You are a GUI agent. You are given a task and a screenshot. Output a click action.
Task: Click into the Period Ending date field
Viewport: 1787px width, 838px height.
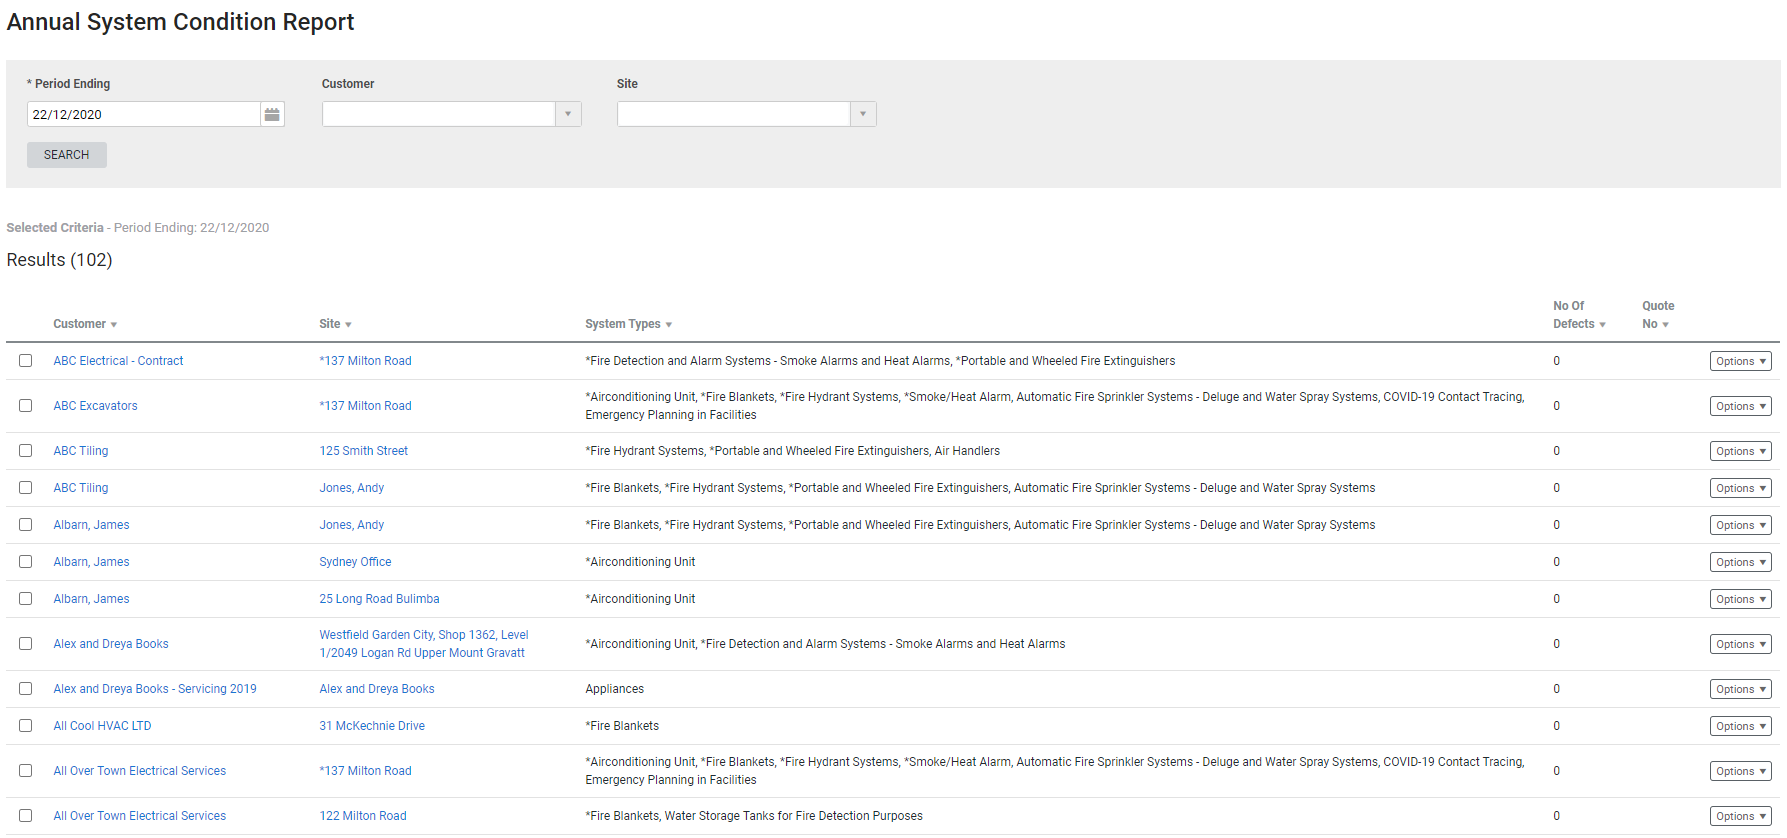pos(143,115)
